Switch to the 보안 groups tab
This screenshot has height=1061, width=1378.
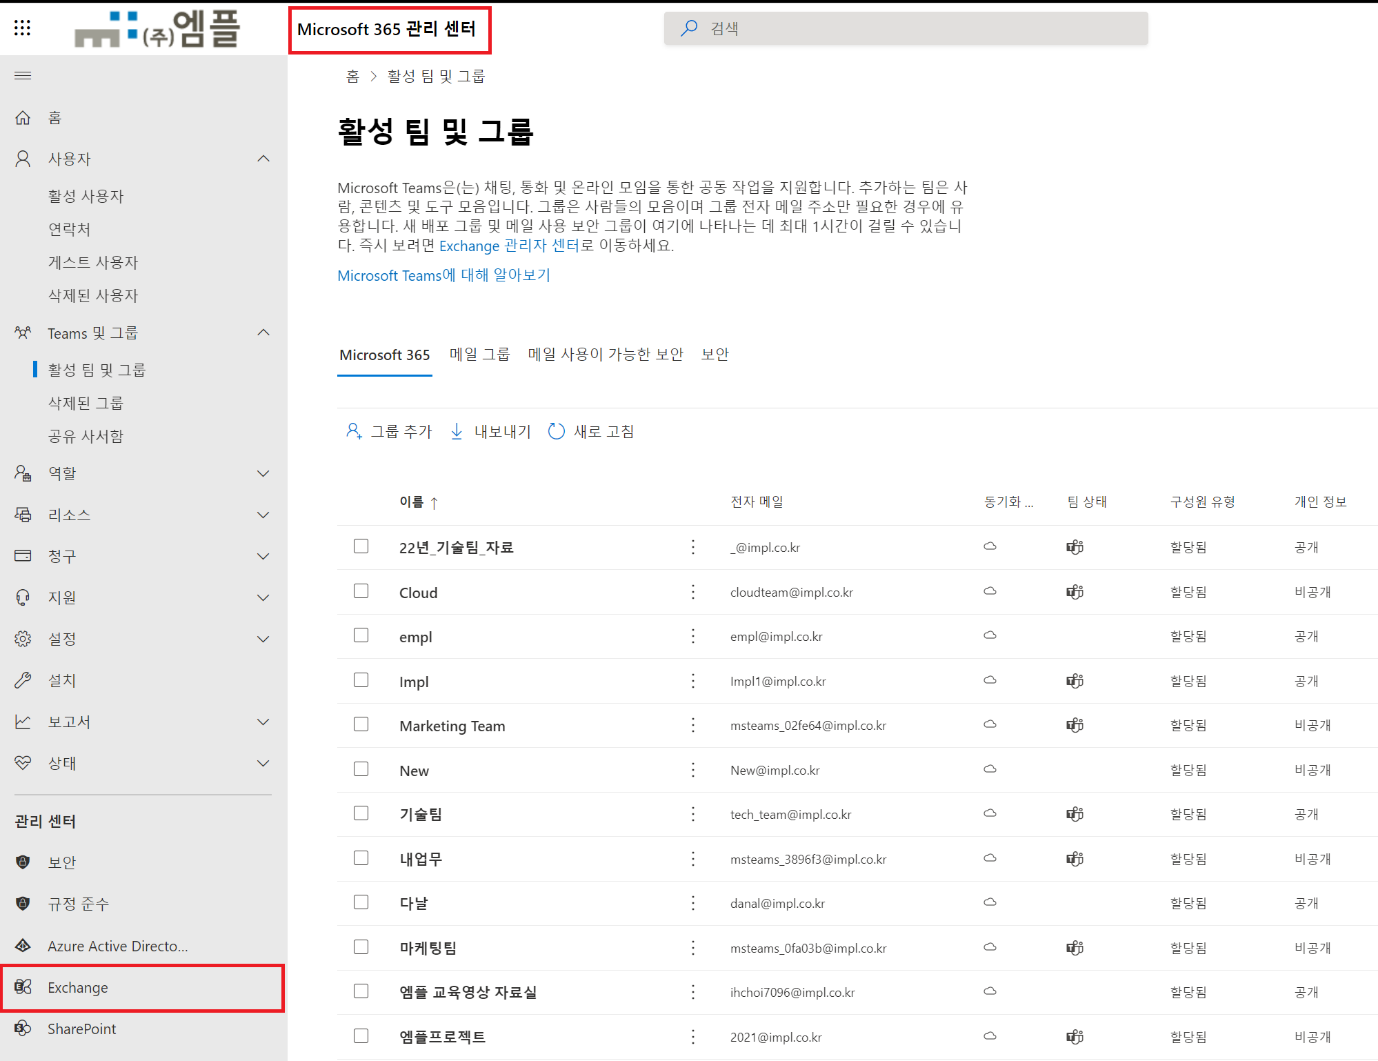tap(715, 354)
